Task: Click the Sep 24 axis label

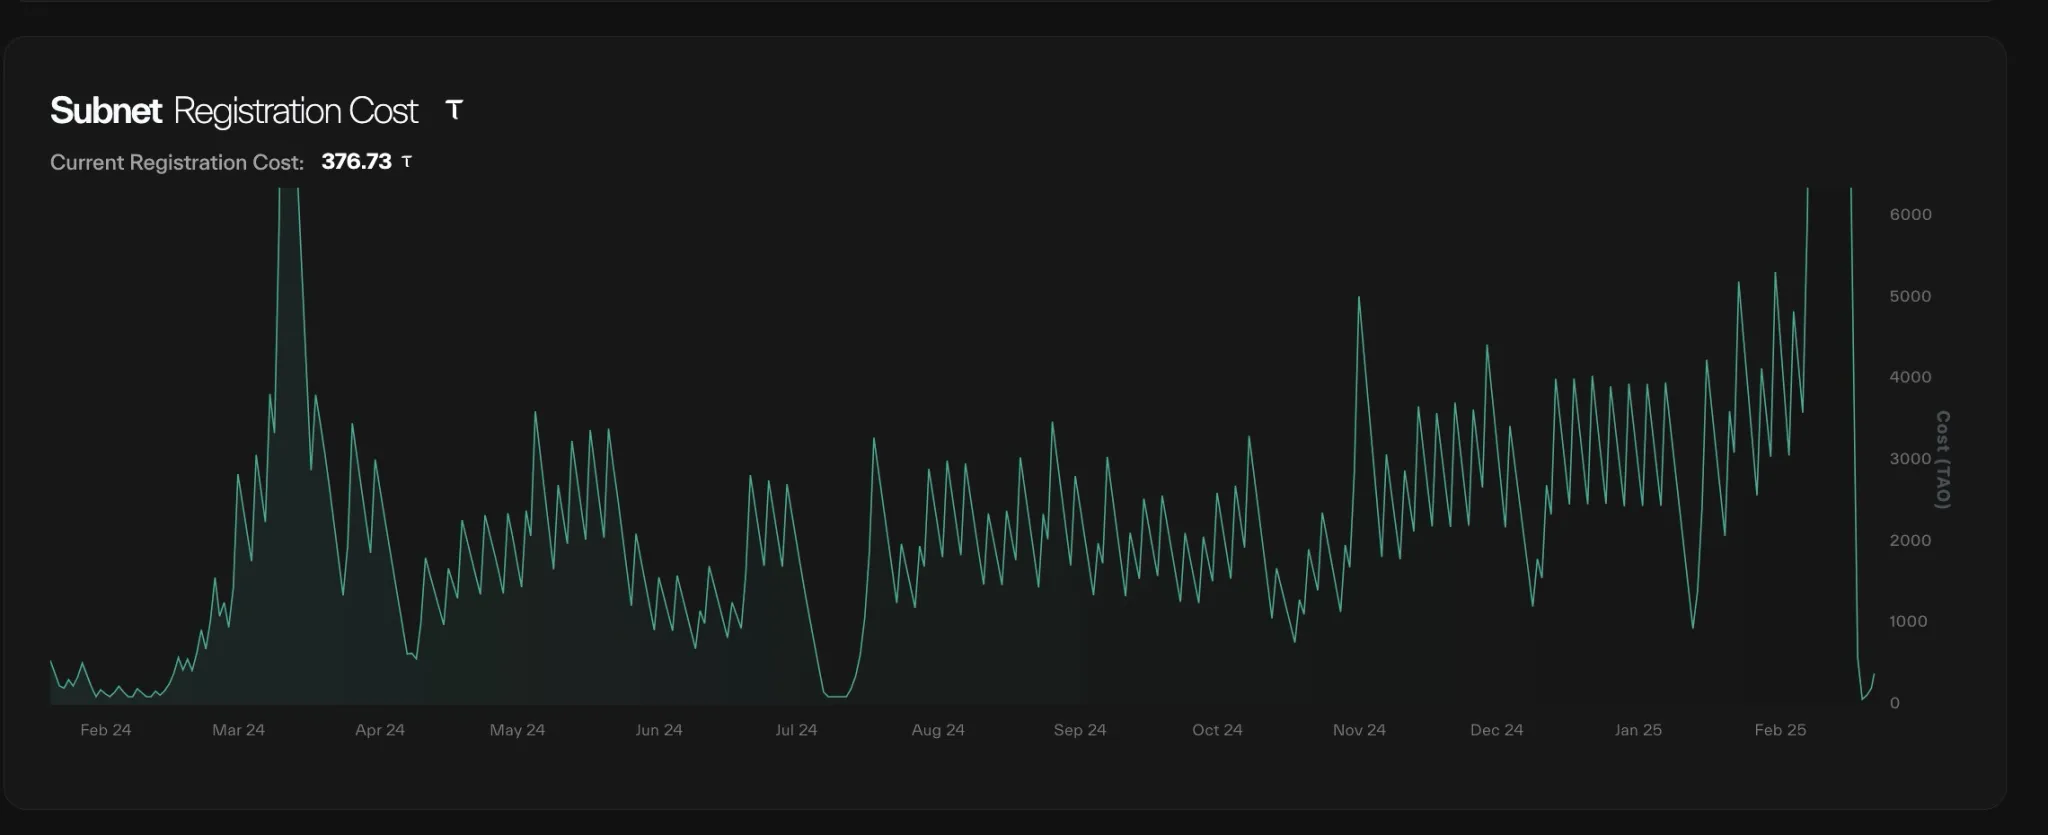Action: [1080, 730]
